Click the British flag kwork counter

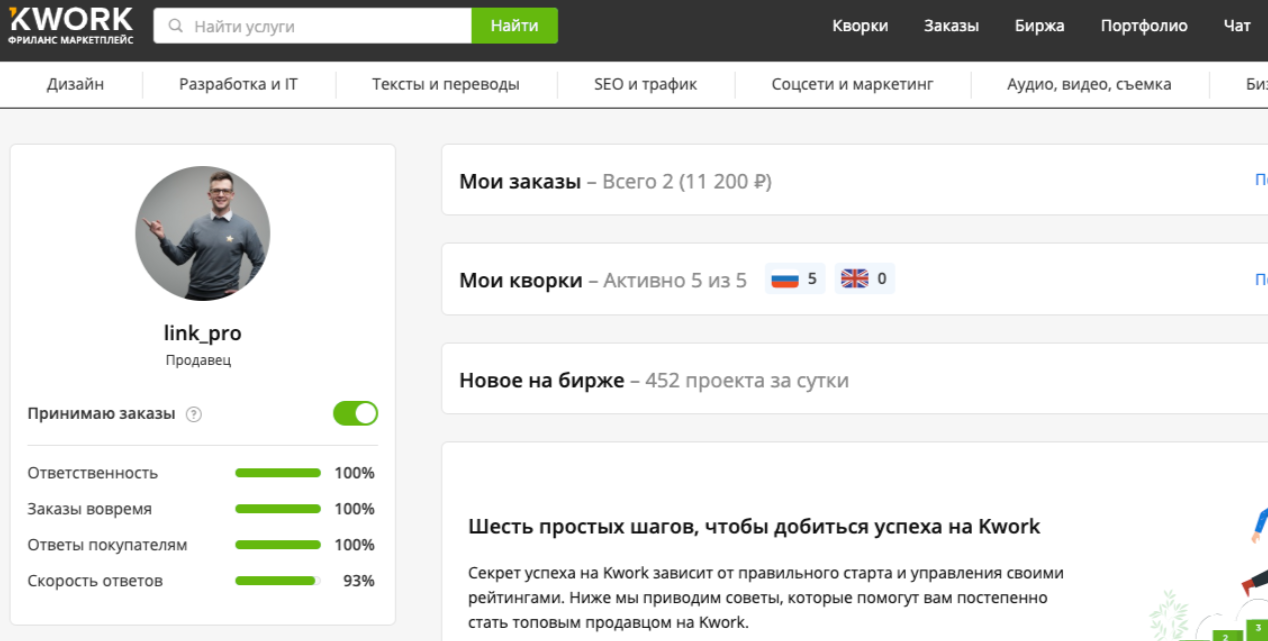click(x=865, y=279)
